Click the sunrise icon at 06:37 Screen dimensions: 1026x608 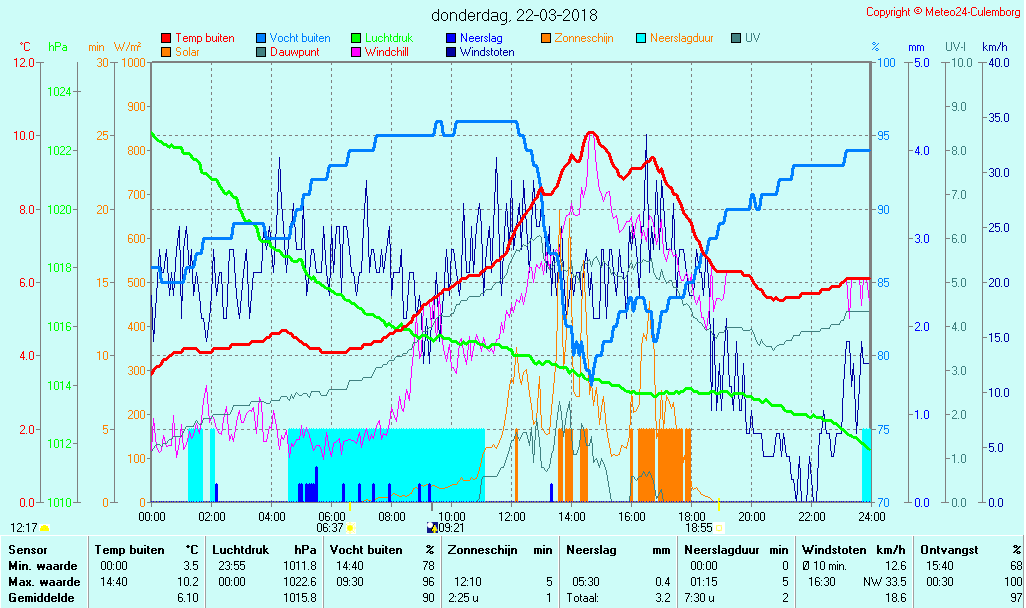351,527
